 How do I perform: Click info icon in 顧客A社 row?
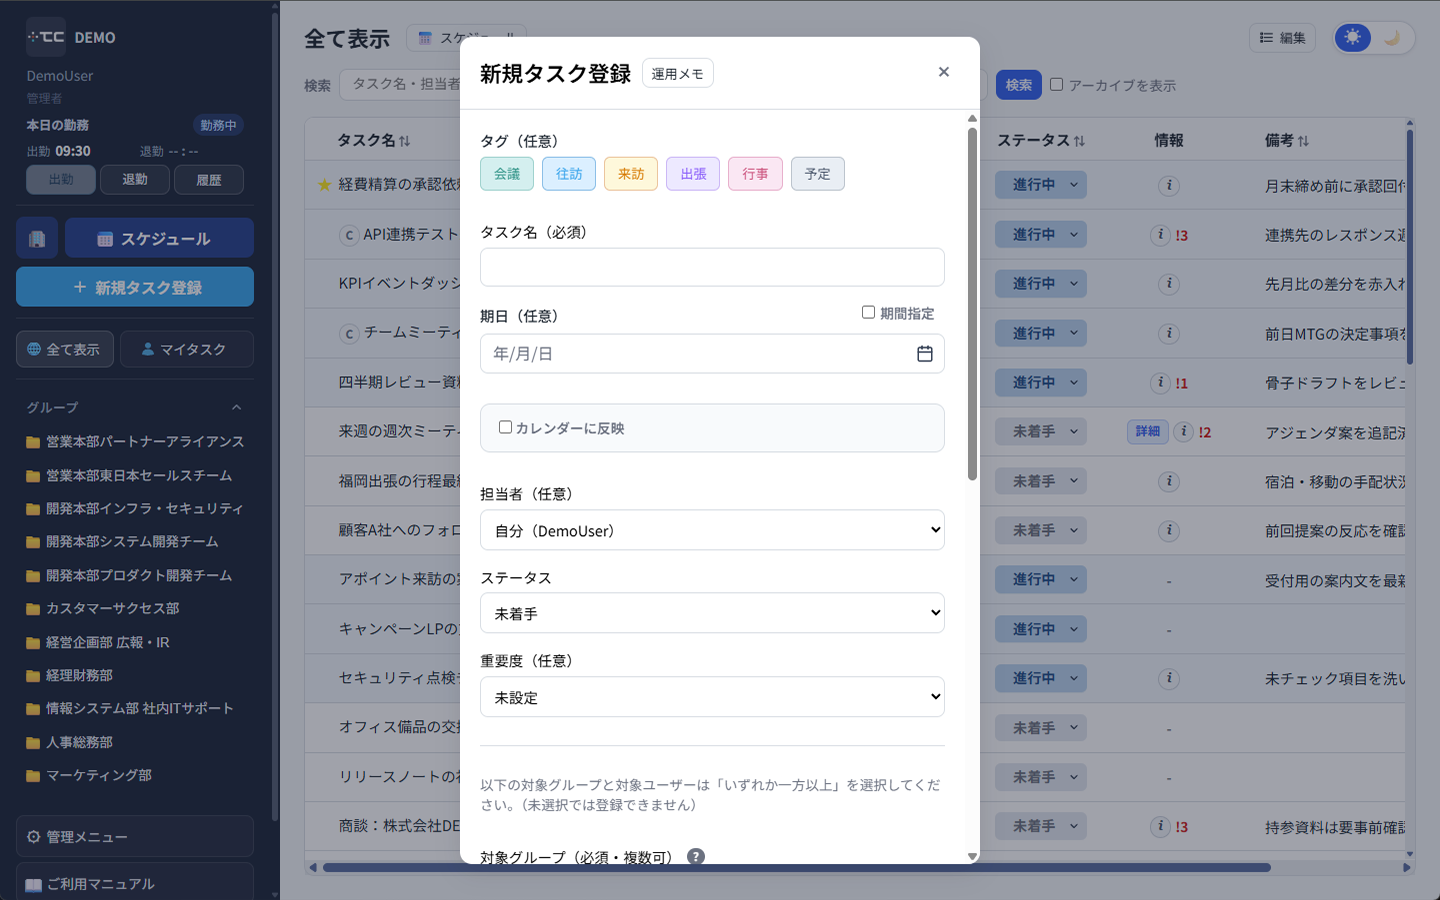click(x=1169, y=530)
